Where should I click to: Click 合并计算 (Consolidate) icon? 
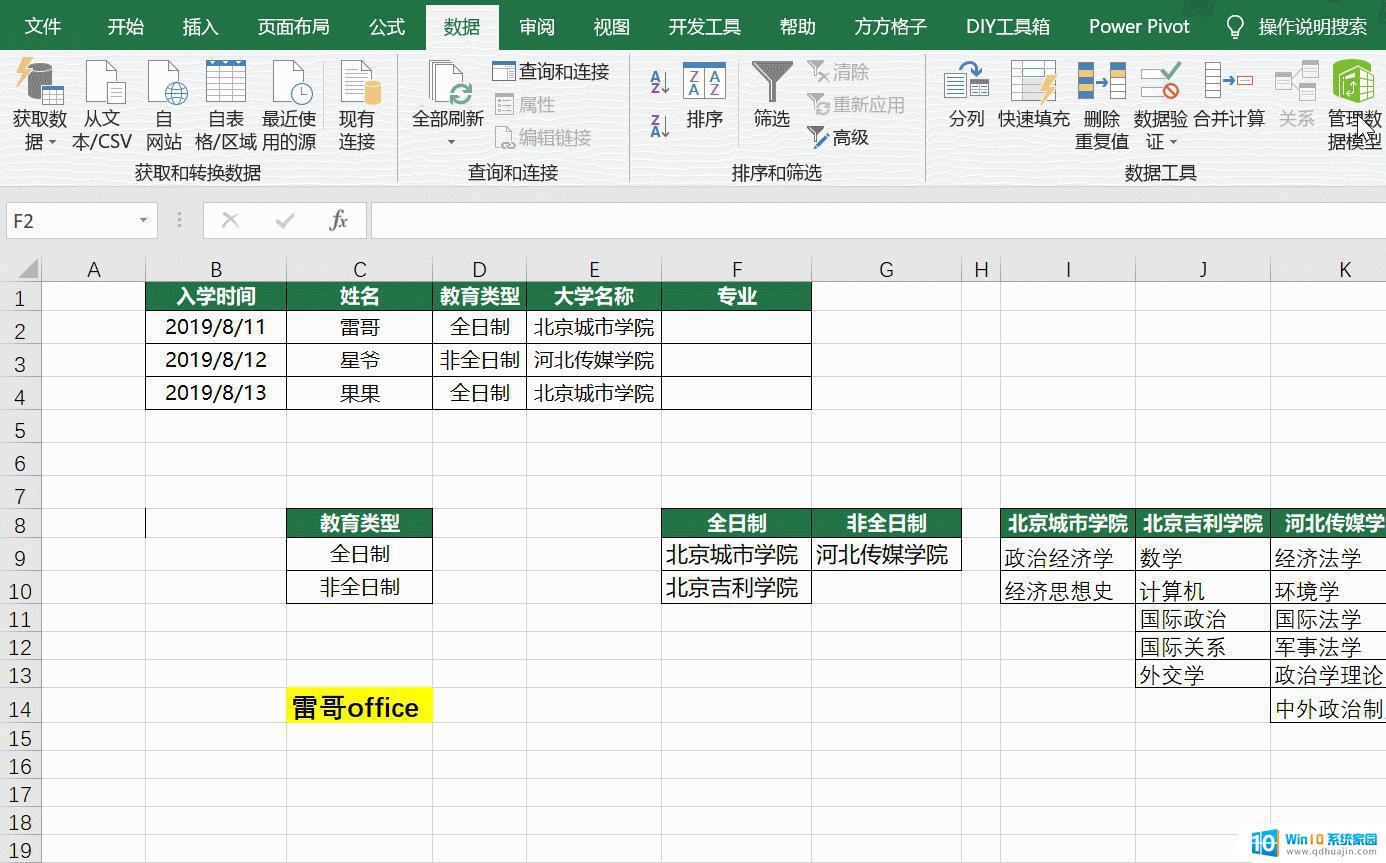1229,82
